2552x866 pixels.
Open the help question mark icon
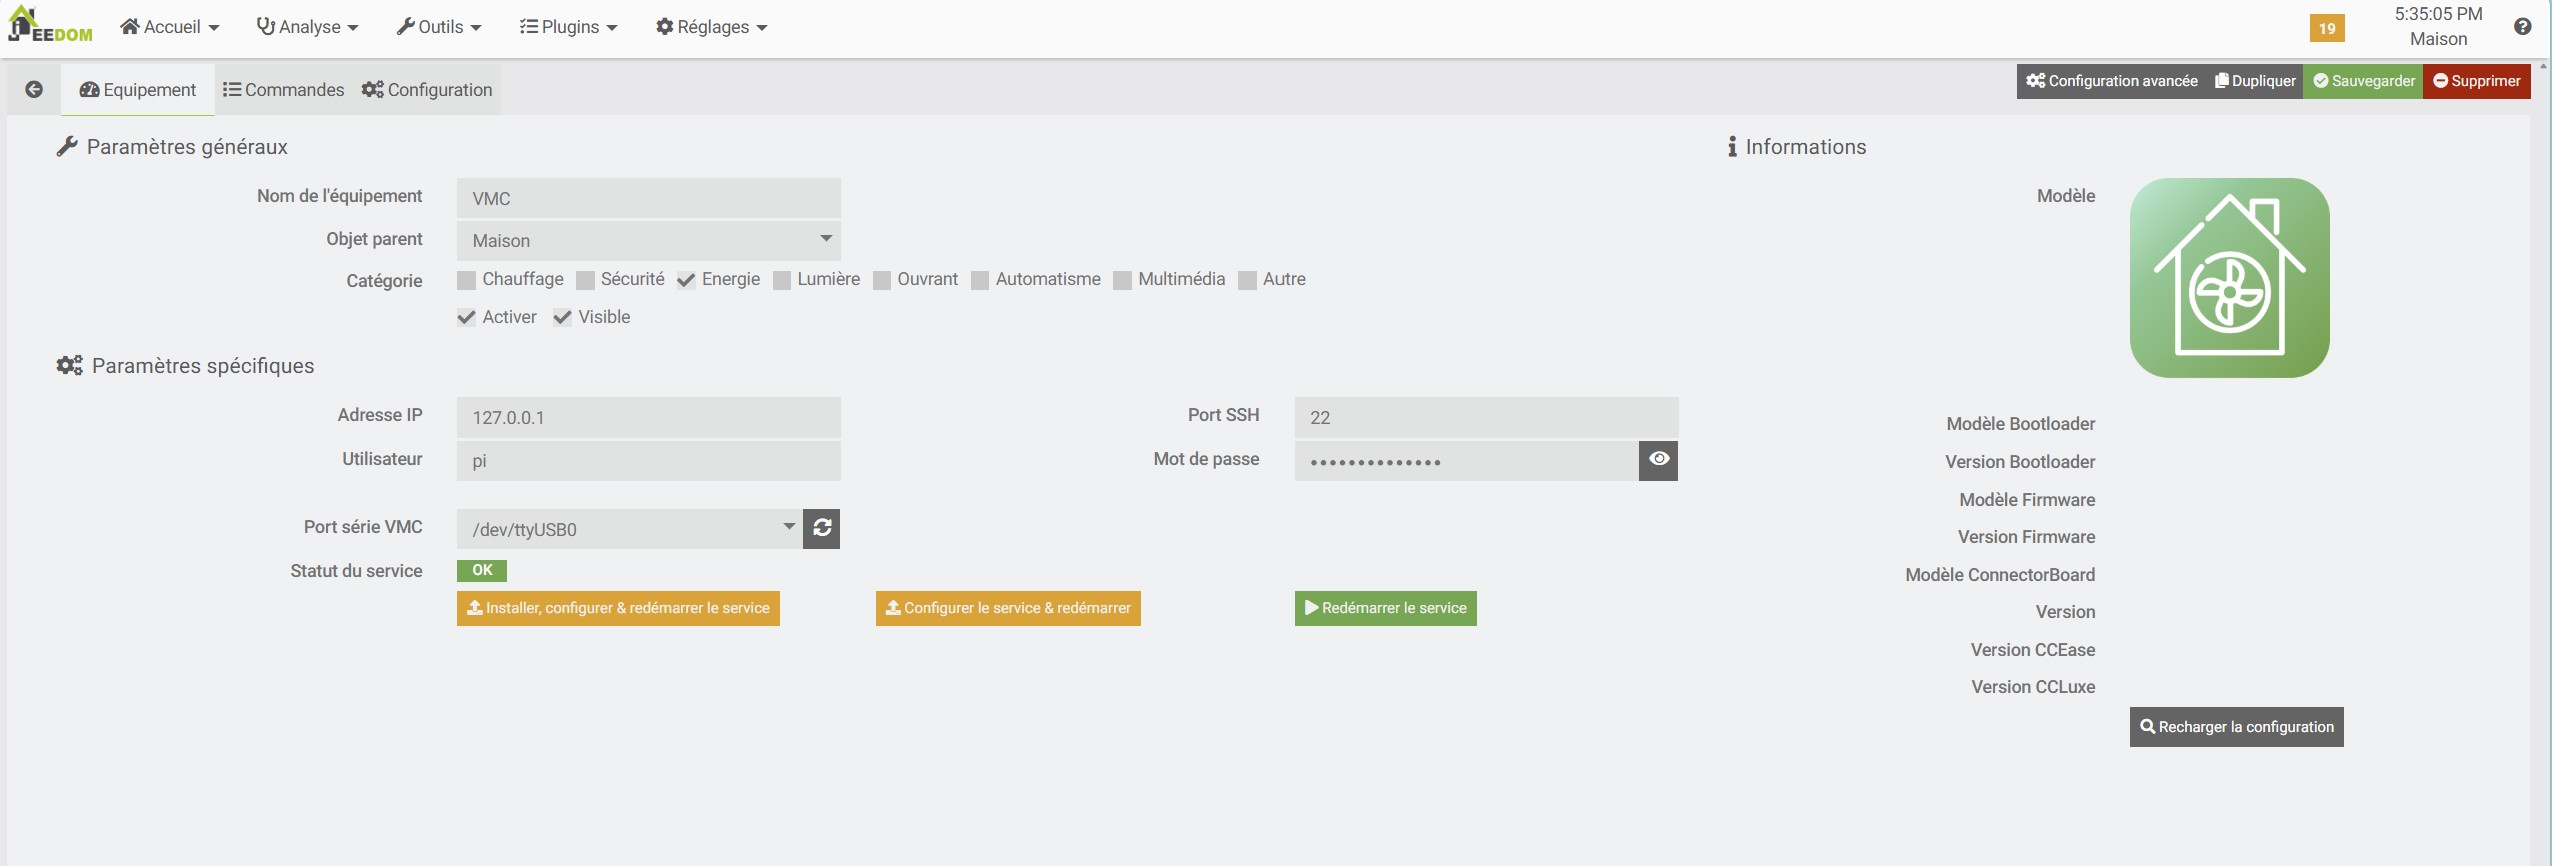2522,27
